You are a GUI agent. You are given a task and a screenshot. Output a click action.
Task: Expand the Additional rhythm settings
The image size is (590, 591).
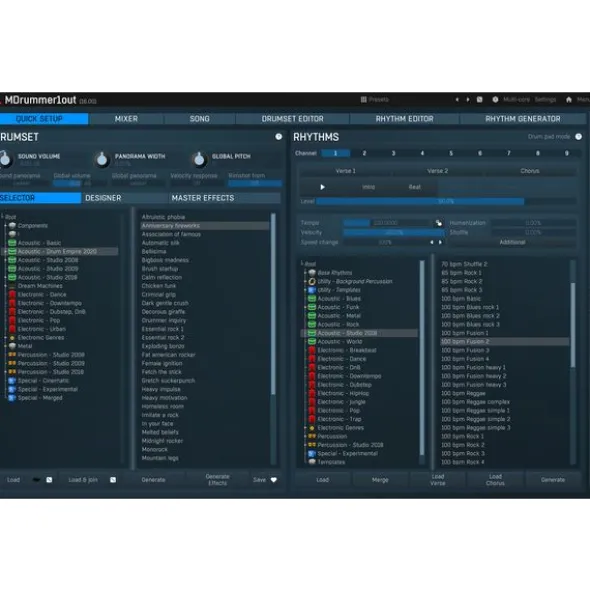point(512,242)
